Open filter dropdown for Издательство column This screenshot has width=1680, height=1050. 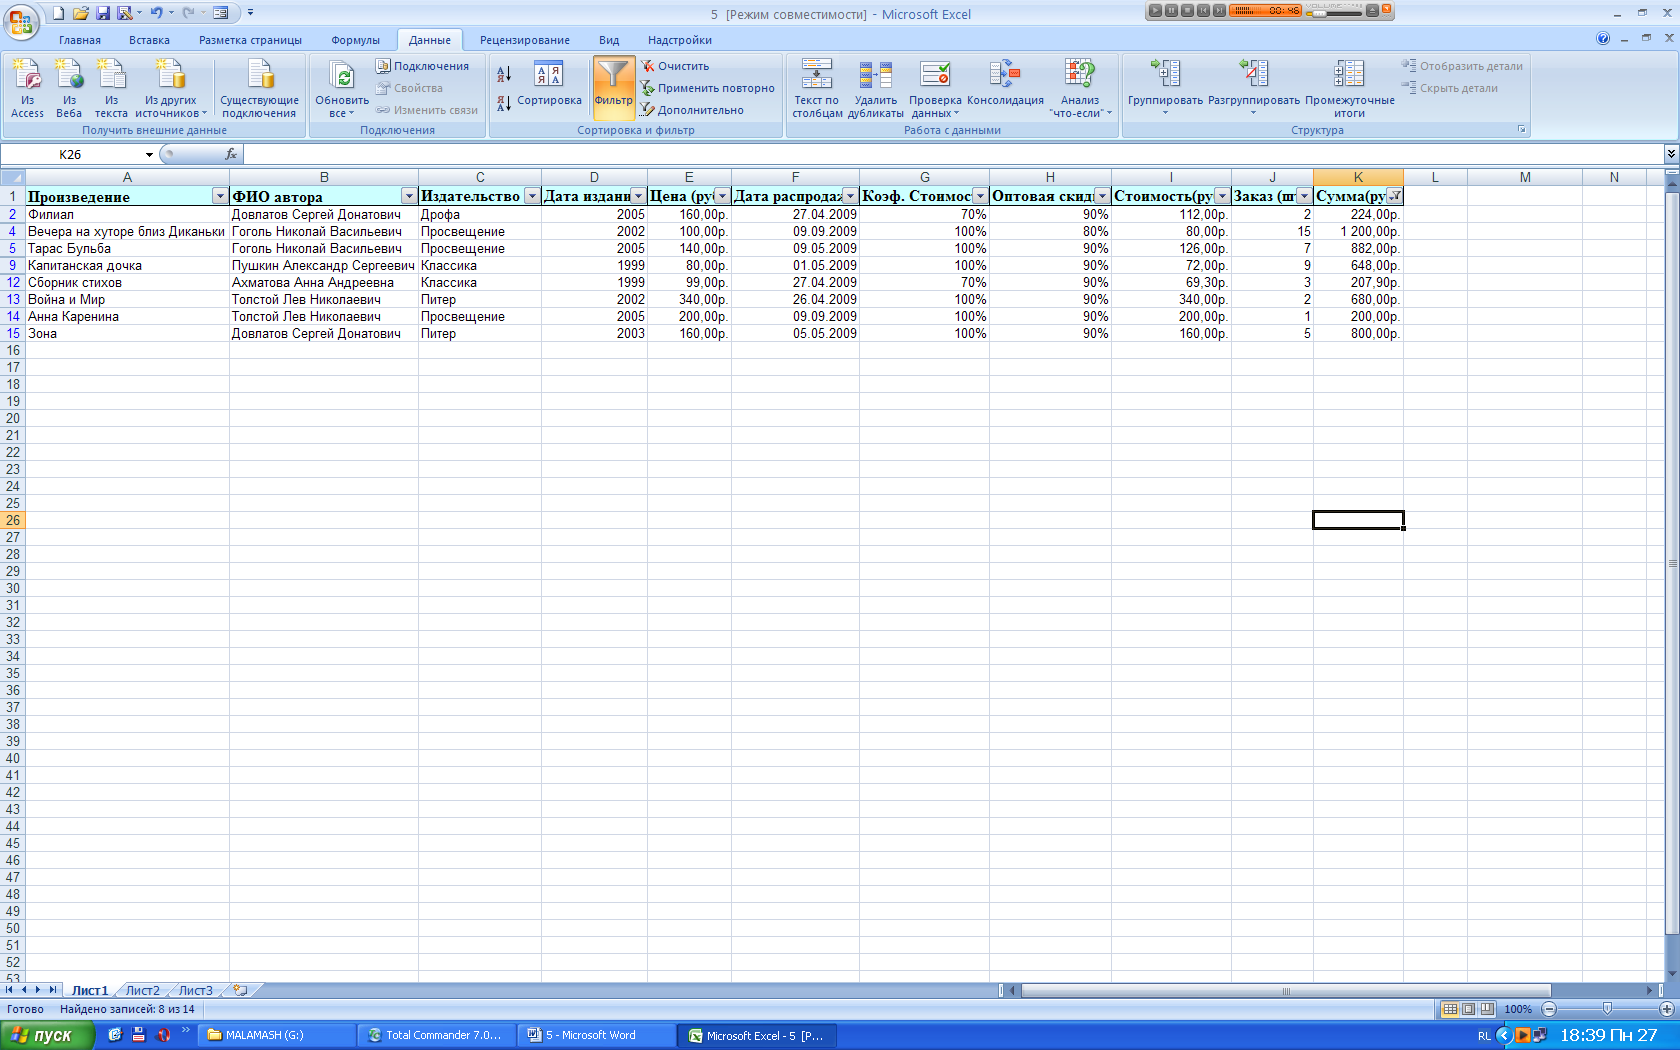coord(532,196)
